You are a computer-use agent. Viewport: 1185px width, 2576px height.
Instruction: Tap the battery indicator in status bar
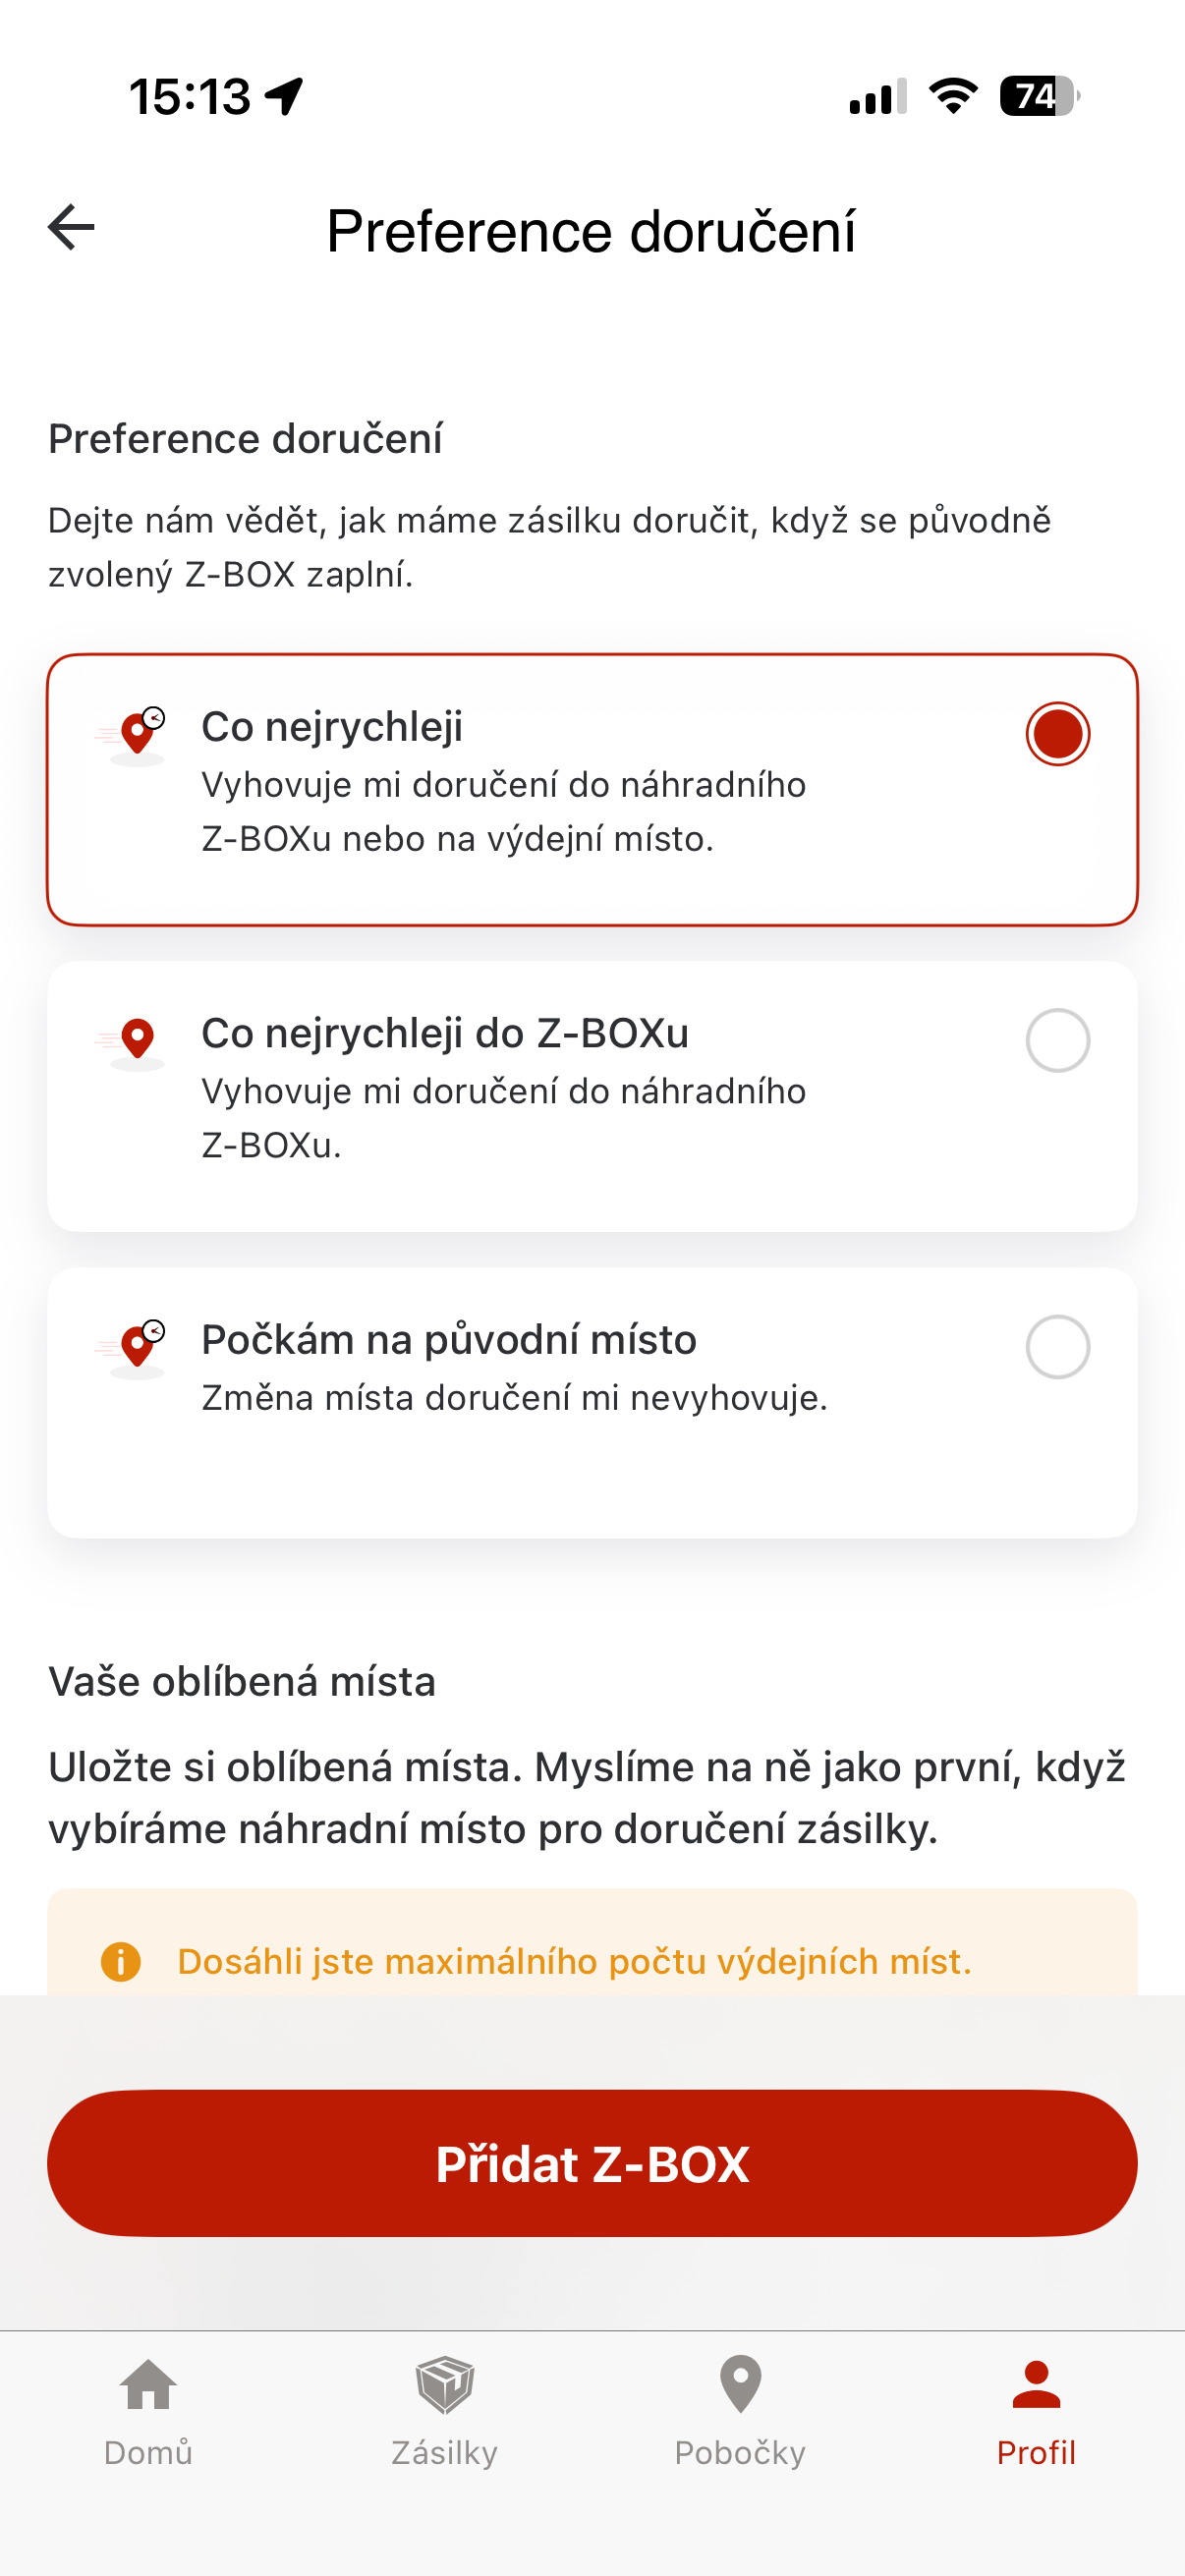pyautogui.click(x=1038, y=97)
